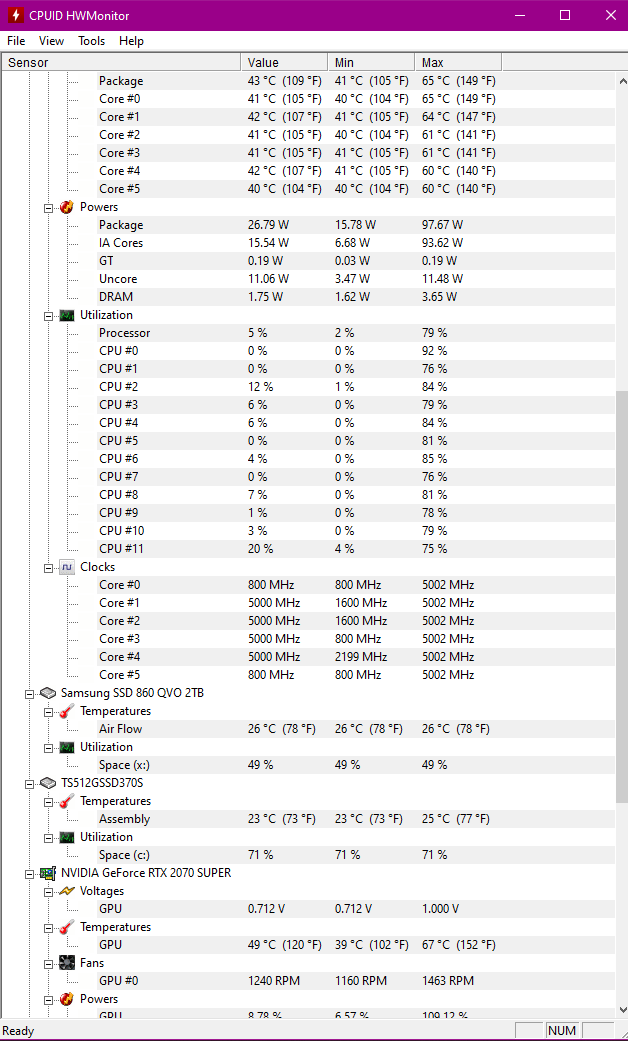This screenshot has height=1041, width=628.
Task: Collapse the CPU Powers section
Action: point(48,207)
